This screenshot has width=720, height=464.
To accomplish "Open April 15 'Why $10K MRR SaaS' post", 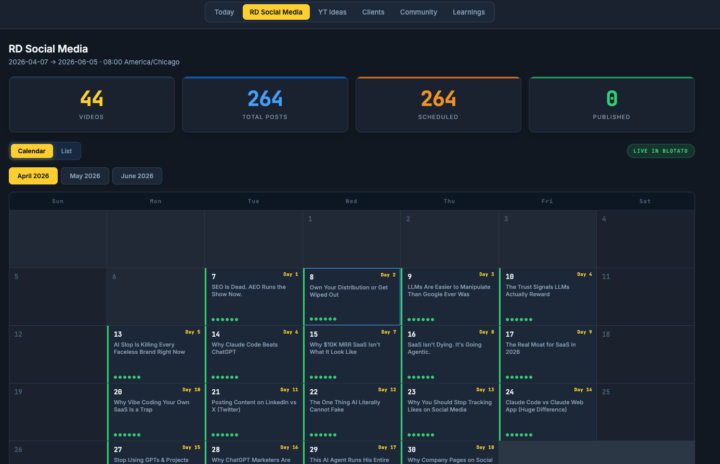I will [352, 354].
